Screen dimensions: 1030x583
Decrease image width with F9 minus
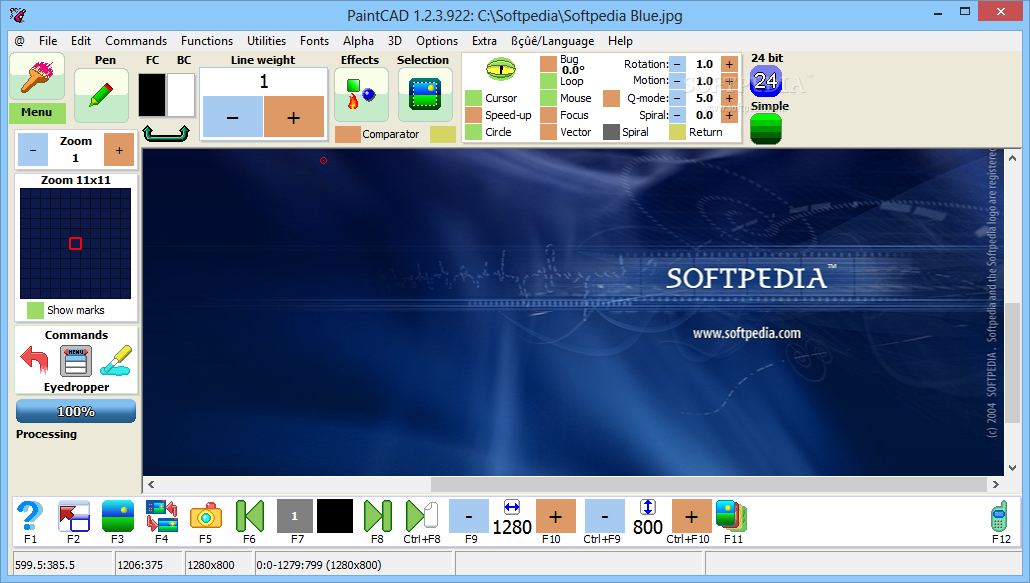pyautogui.click(x=469, y=516)
